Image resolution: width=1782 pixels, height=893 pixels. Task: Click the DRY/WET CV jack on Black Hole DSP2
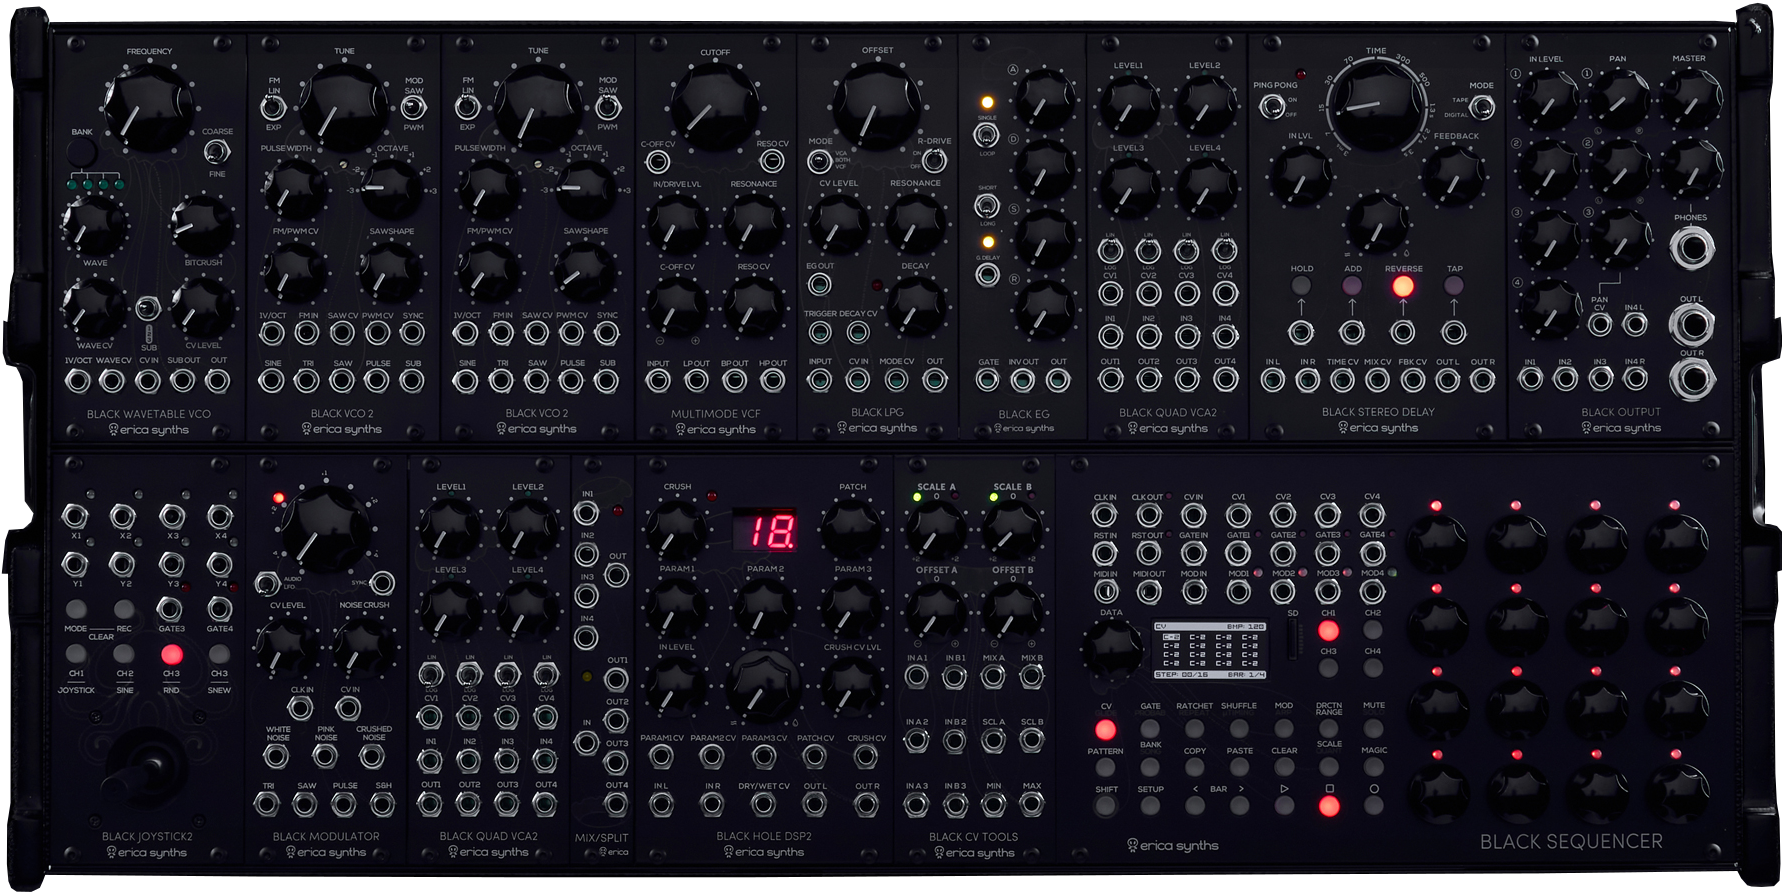point(763,805)
